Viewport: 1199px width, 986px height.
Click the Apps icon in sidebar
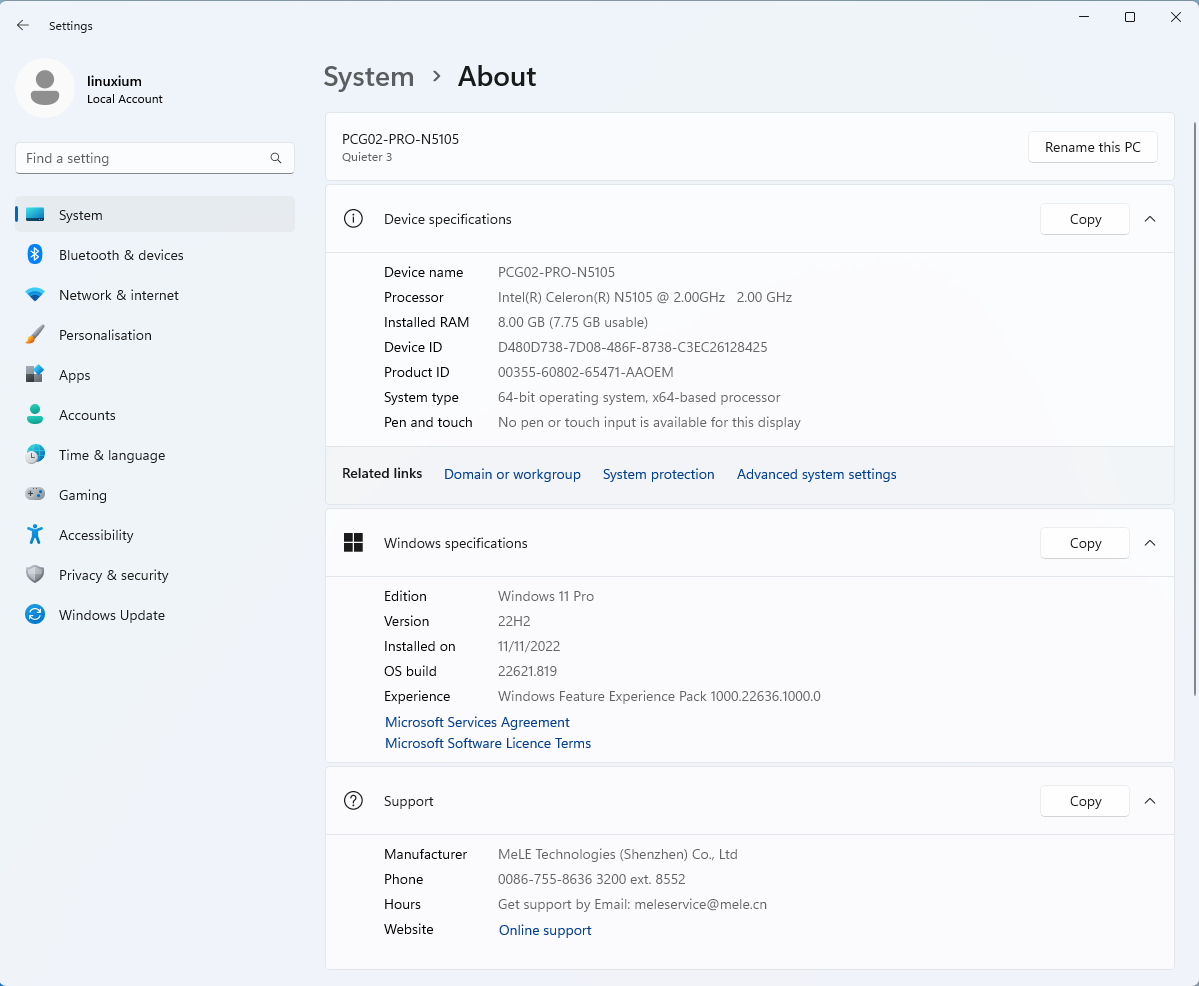35,374
